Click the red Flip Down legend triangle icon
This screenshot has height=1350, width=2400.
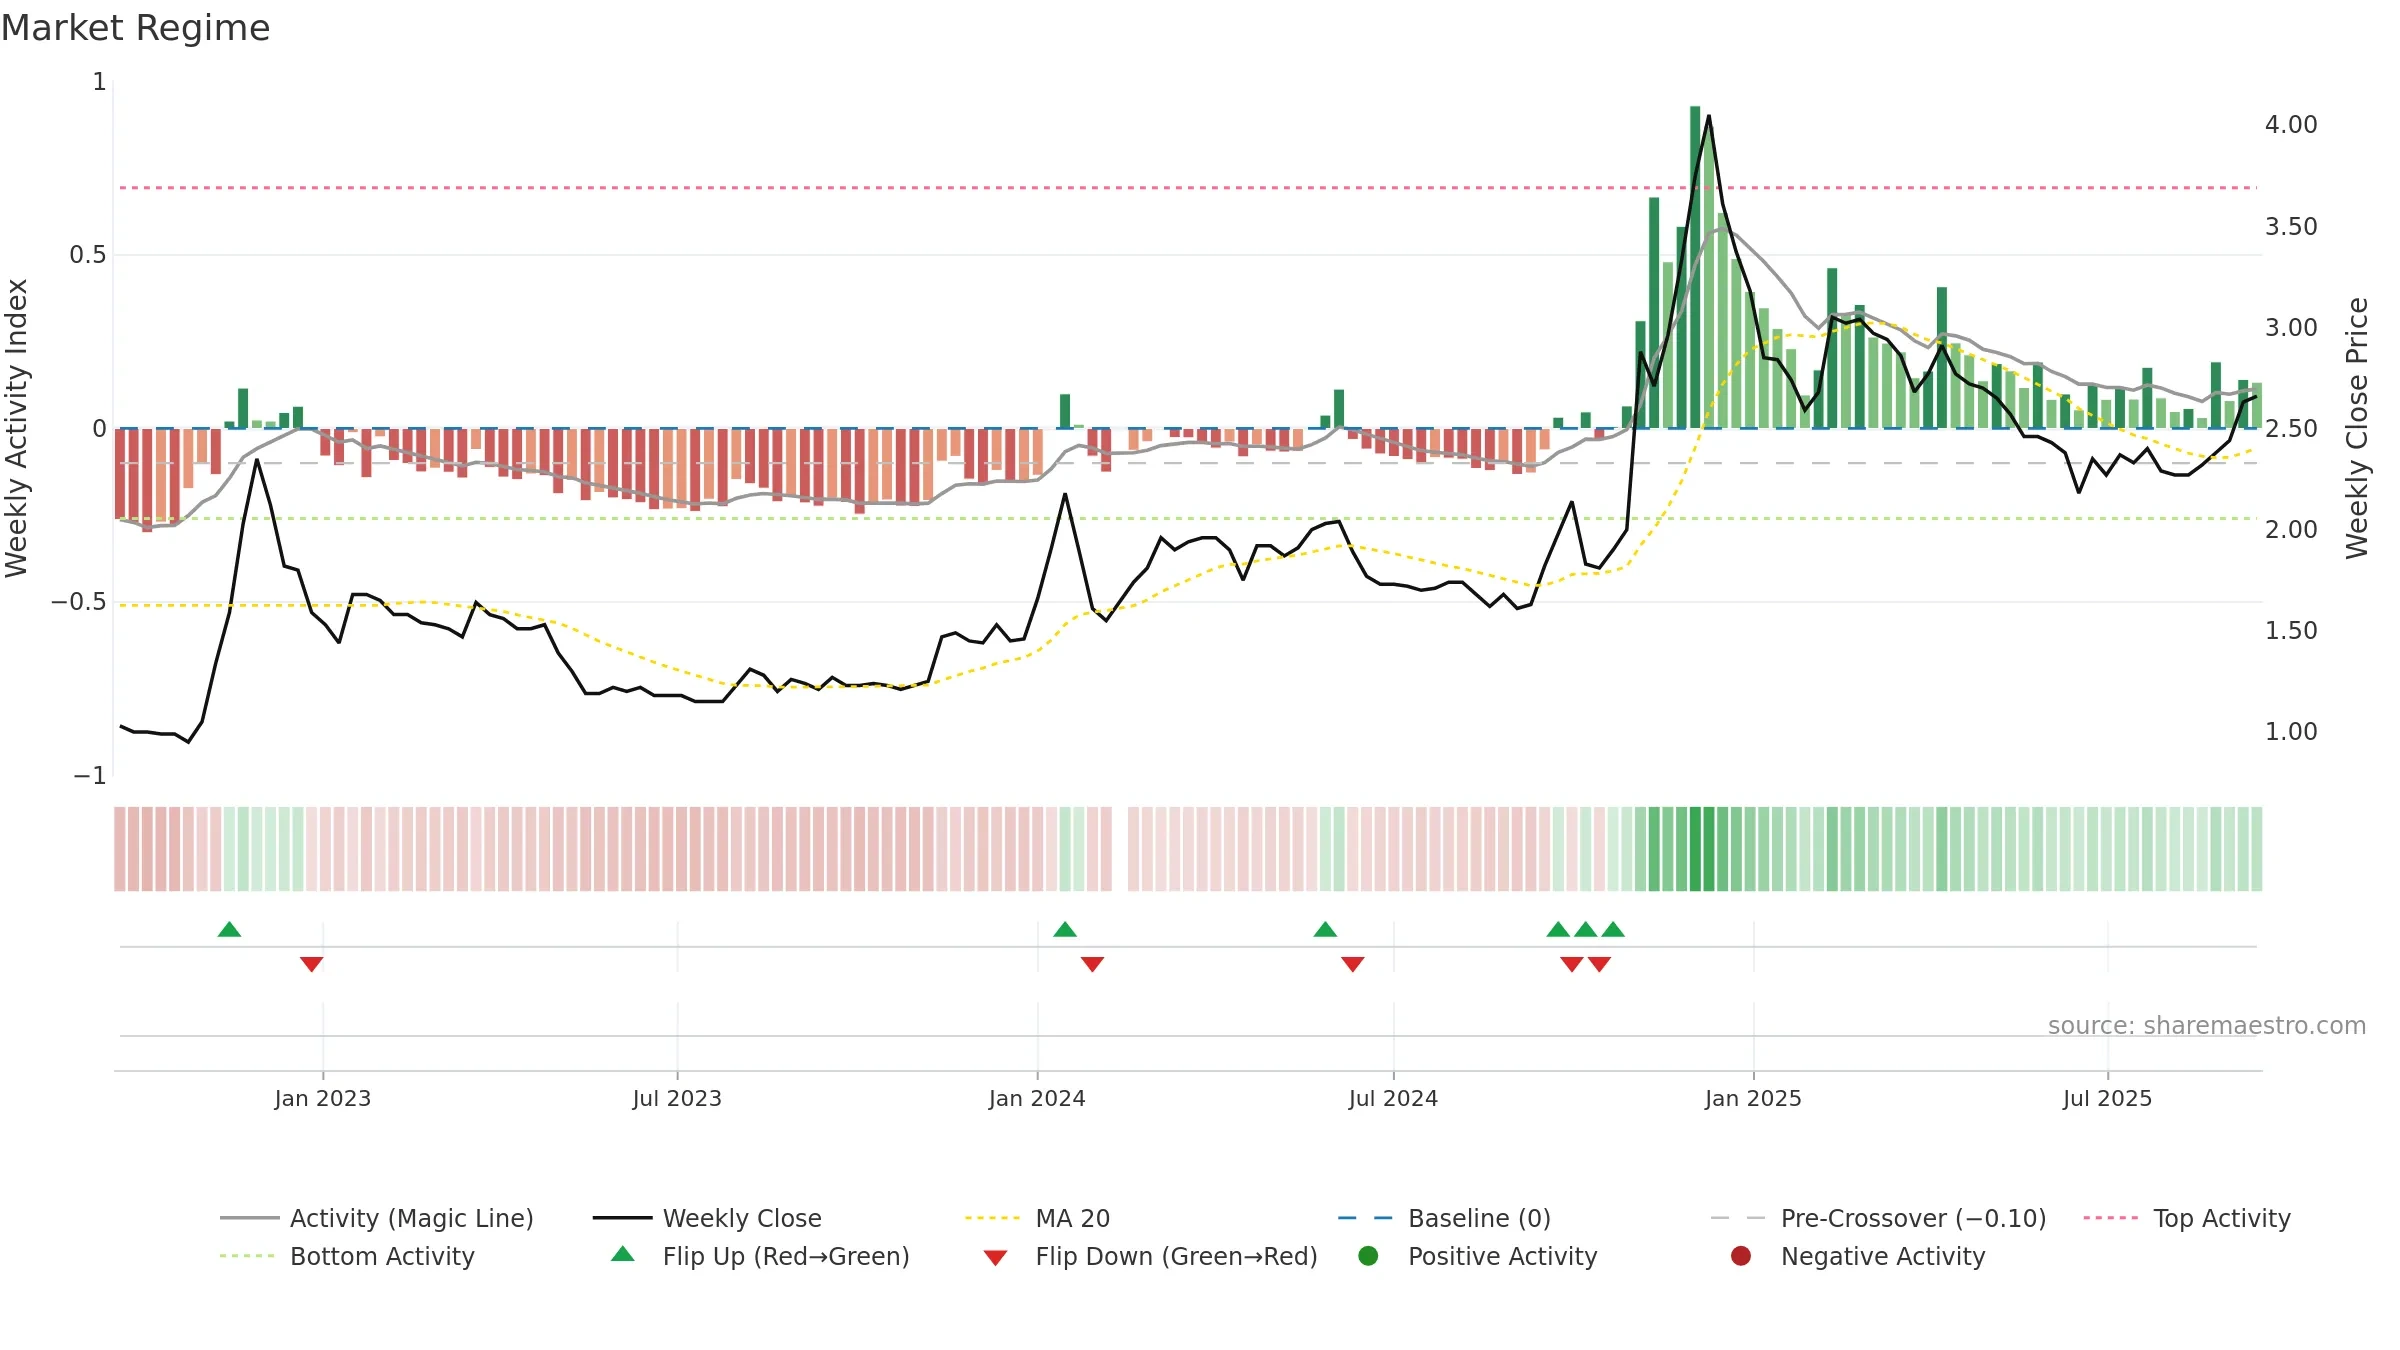point(995,1257)
